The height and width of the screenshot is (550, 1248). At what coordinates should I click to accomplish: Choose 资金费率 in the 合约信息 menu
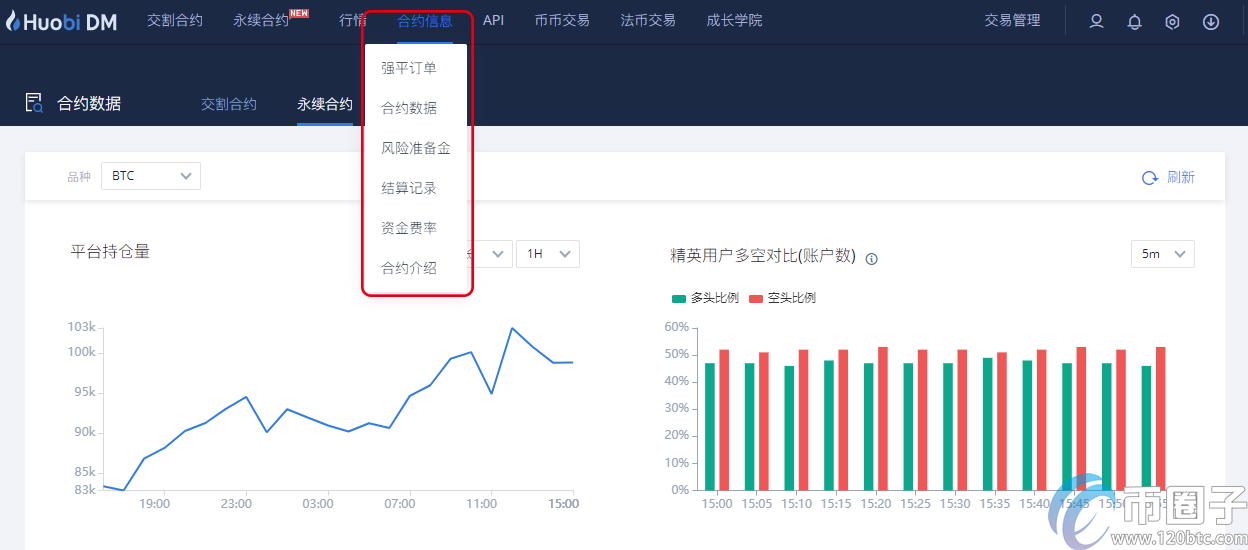point(409,228)
